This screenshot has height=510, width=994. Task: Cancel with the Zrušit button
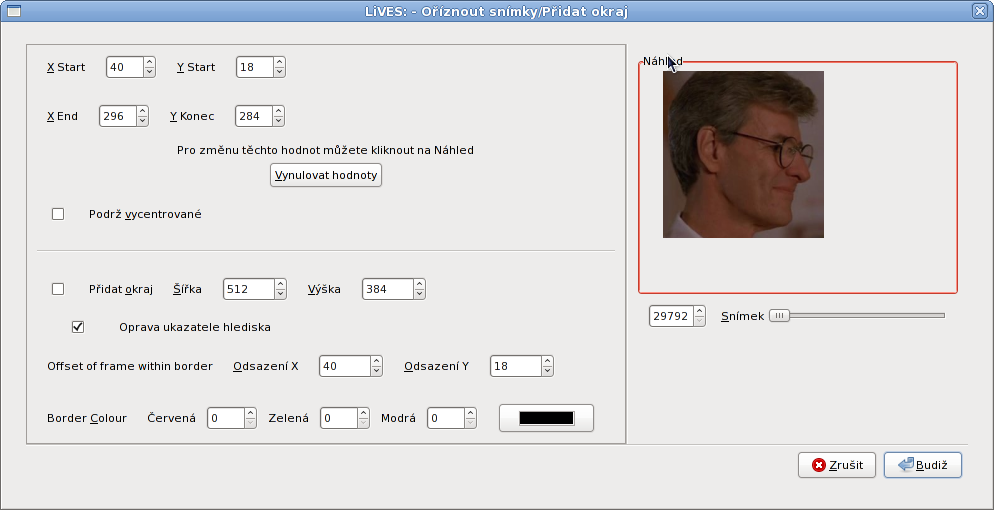(x=837, y=465)
